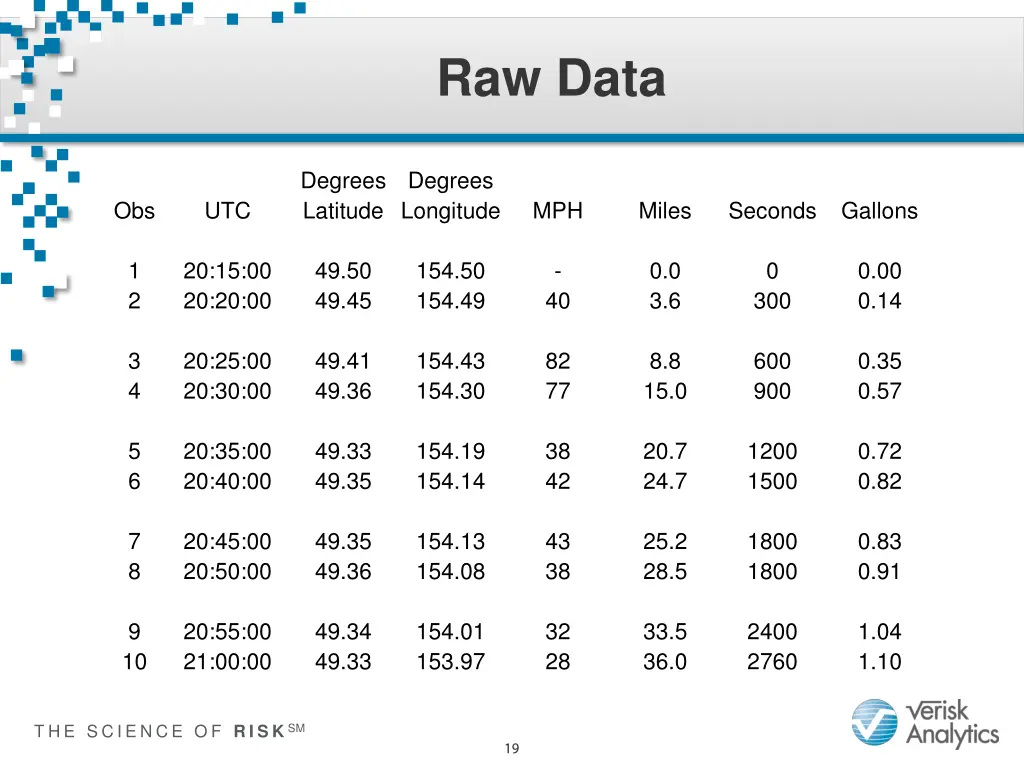The width and height of the screenshot is (1024, 768).
Task: Click the 153.97 longitude value
Action: [450, 661]
